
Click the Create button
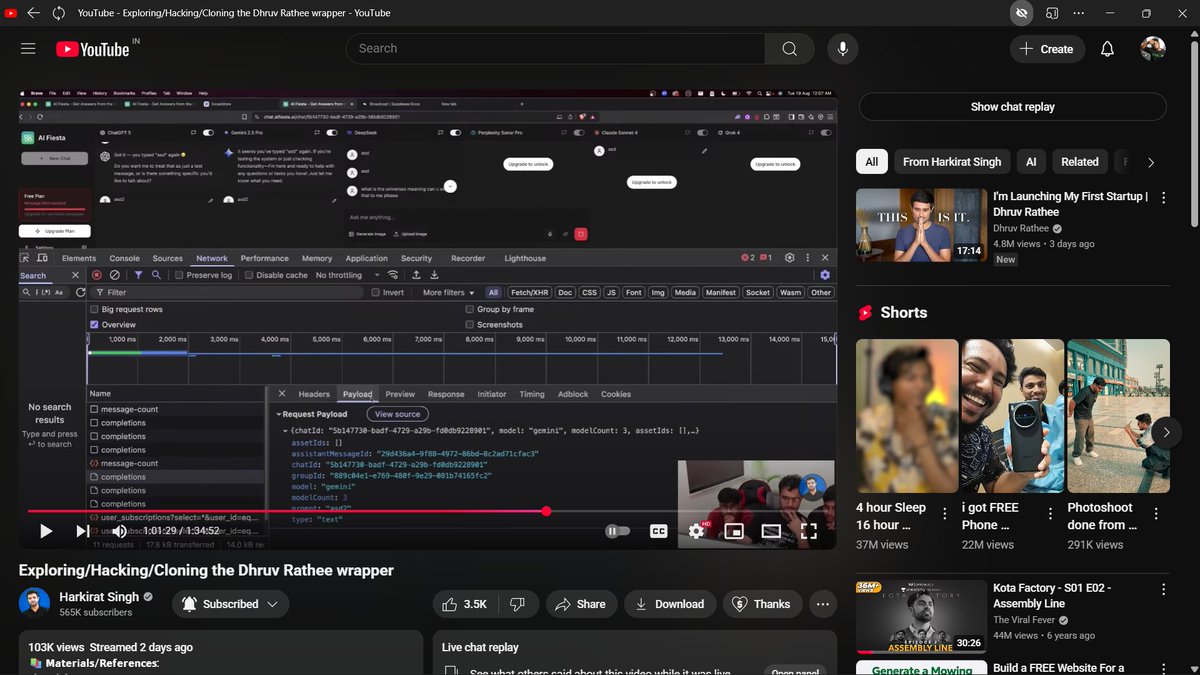[1046, 49]
